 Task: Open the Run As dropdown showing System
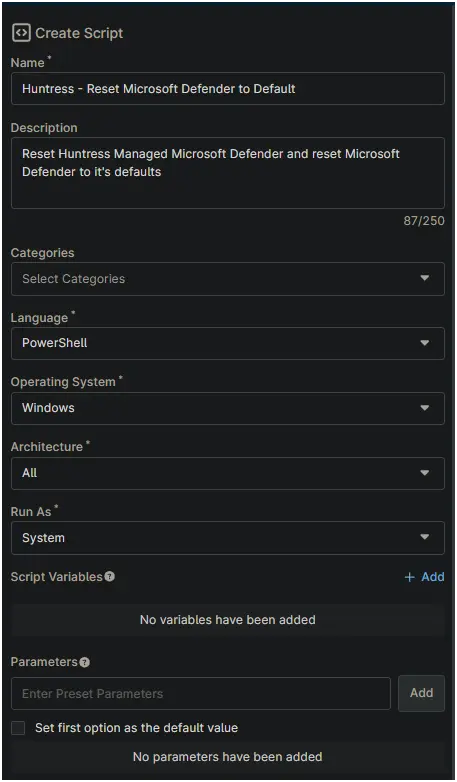[x=228, y=538]
